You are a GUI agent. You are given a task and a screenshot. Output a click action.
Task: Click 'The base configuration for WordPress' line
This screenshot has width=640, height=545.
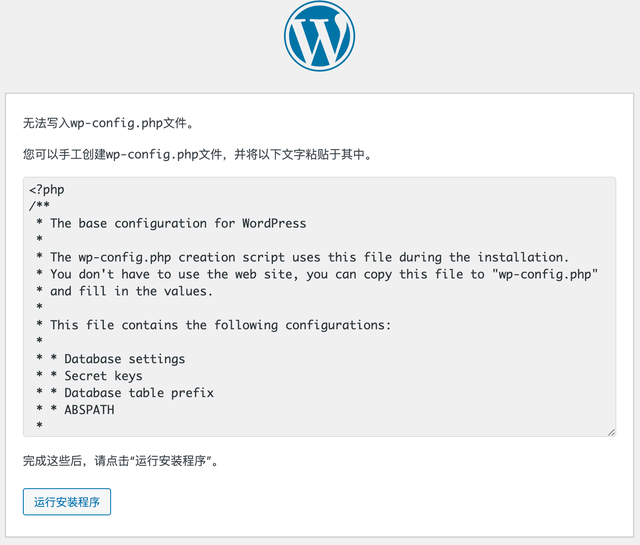[178, 223]
